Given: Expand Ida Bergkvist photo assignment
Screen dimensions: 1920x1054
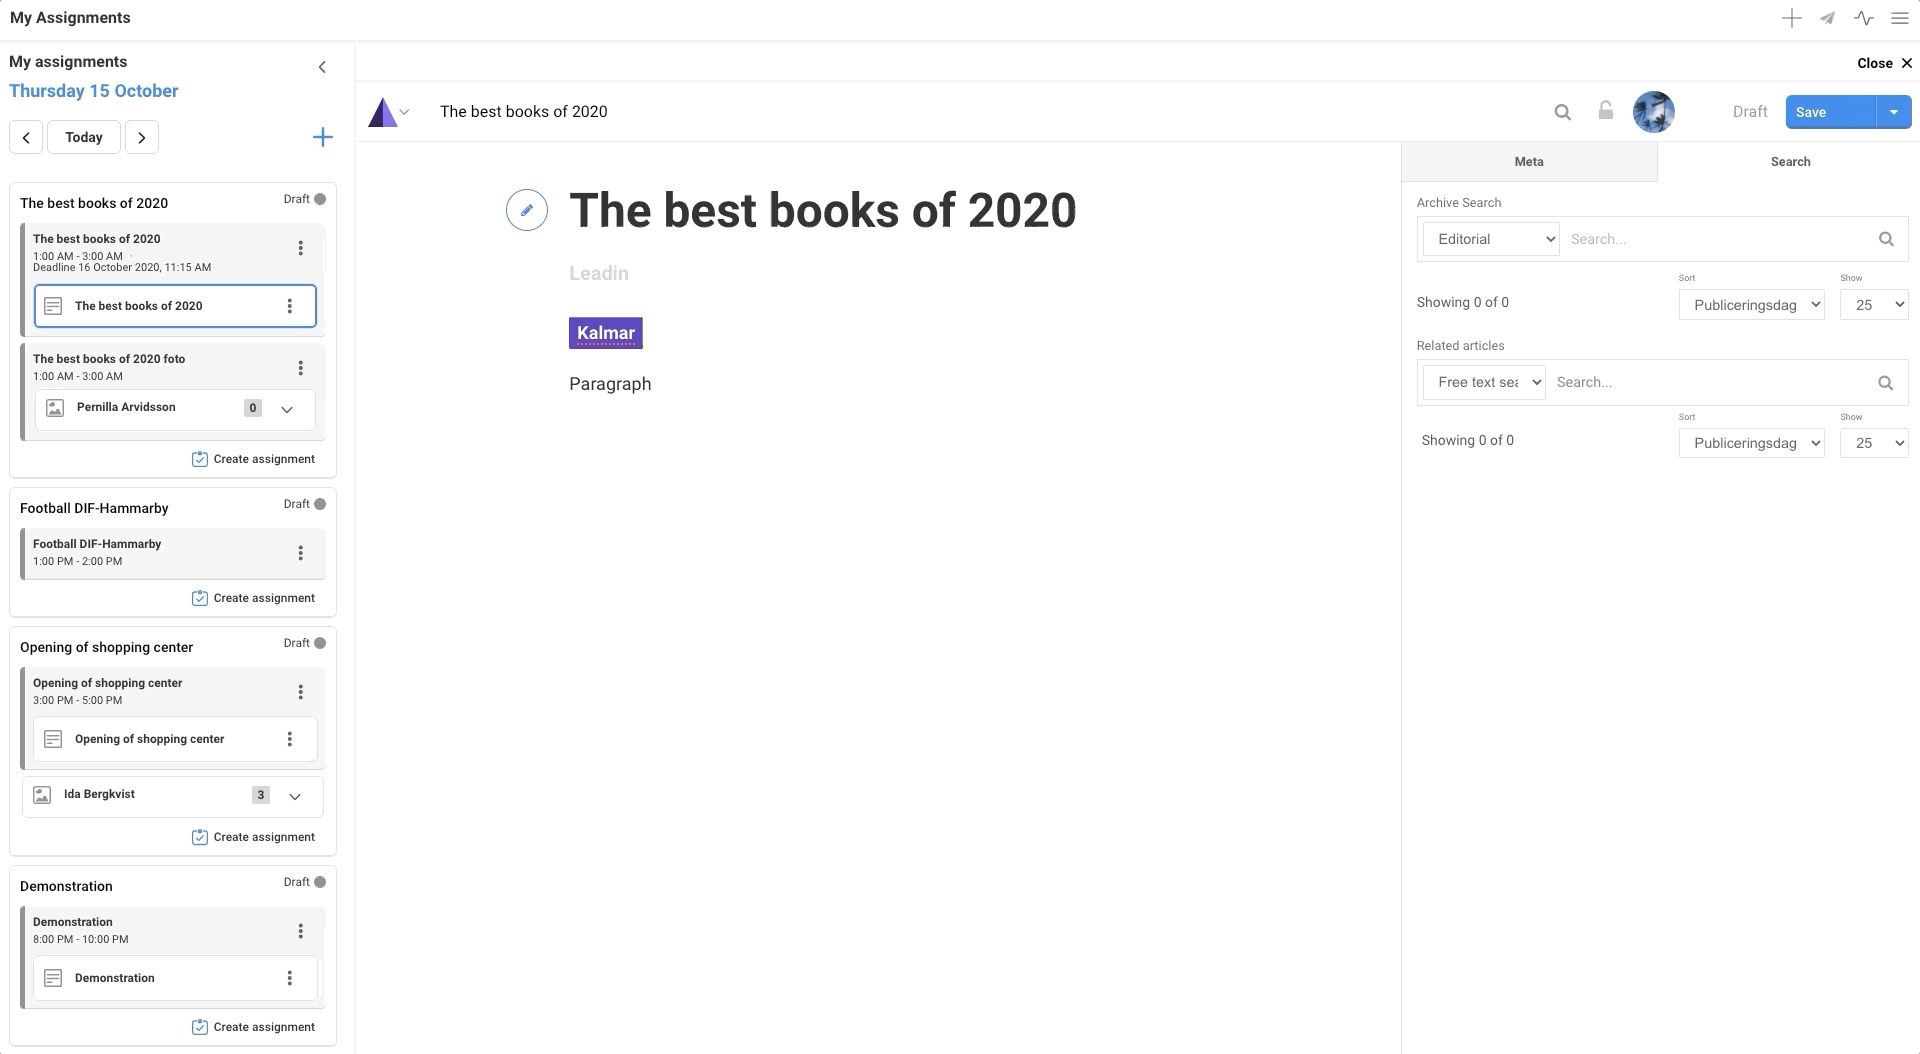Looking at the screenshot, I should coord(295,796).
